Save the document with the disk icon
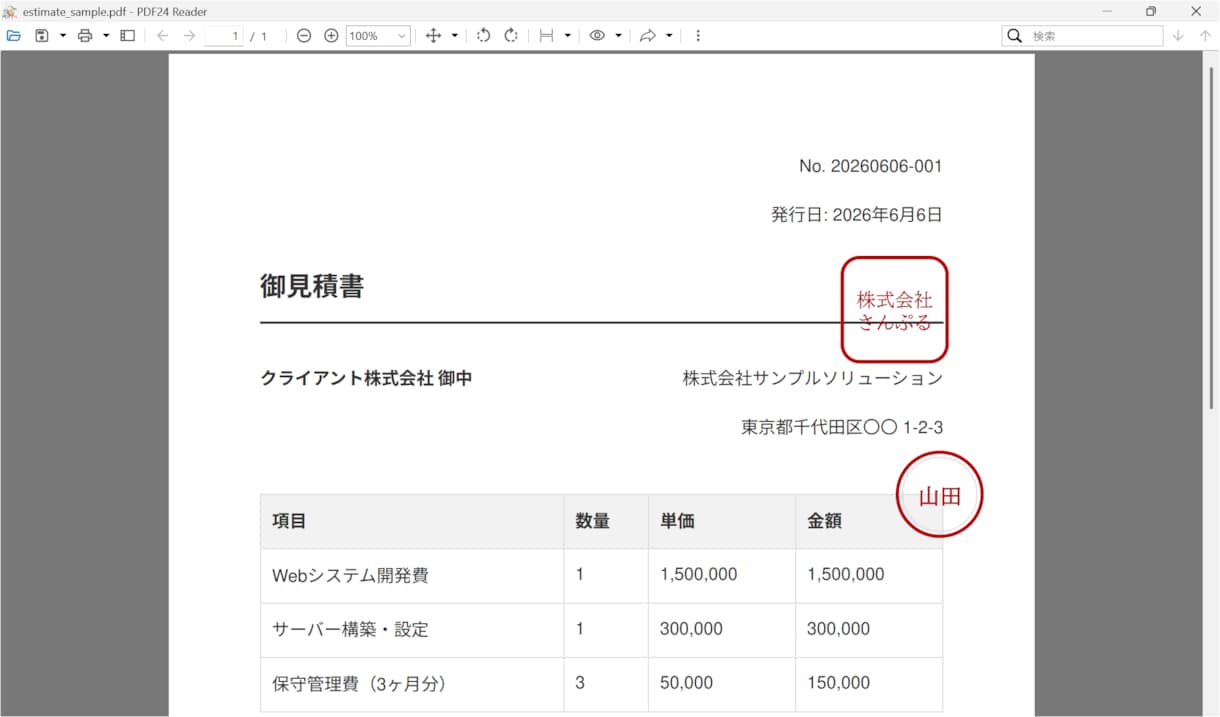The height and width of the screenshot is (717, 1220). coord(41,35)
